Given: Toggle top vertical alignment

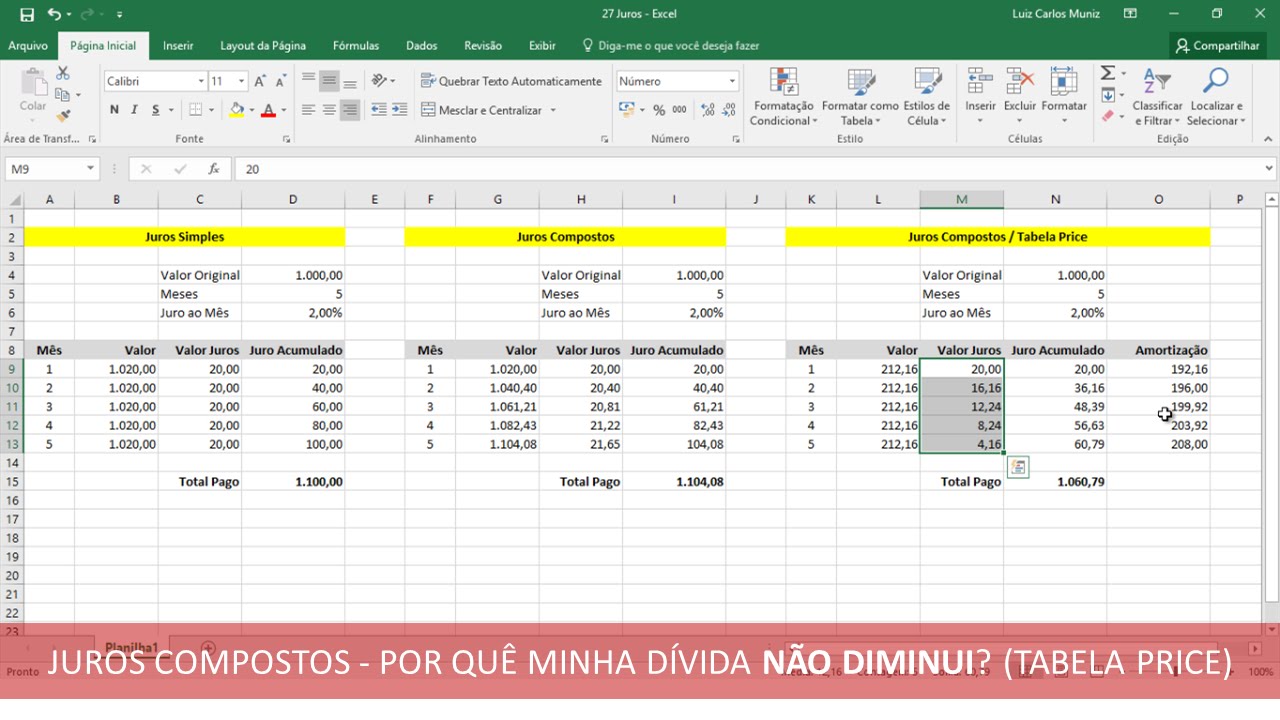Looking at the screenshot, I should point(309,81).
